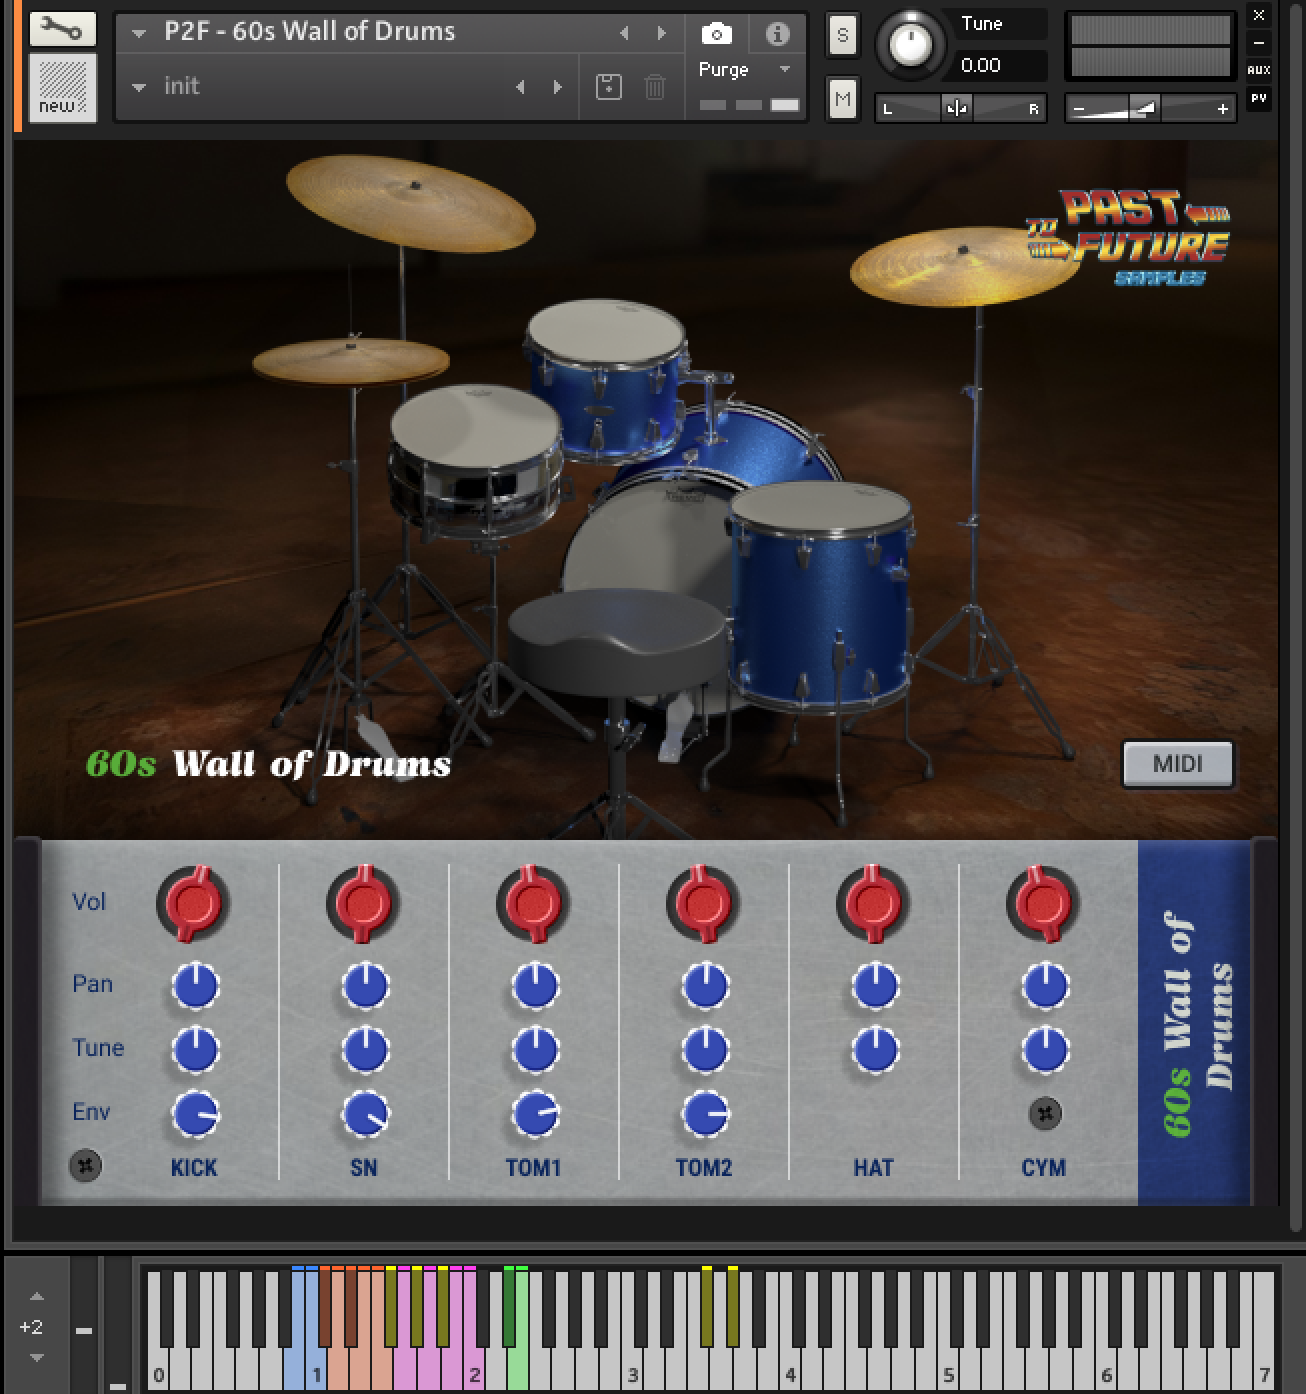This screenshot has width=1306, height=1394.
Task: Go to the previous snapshot after 'init'
Action: click(520, 87)
